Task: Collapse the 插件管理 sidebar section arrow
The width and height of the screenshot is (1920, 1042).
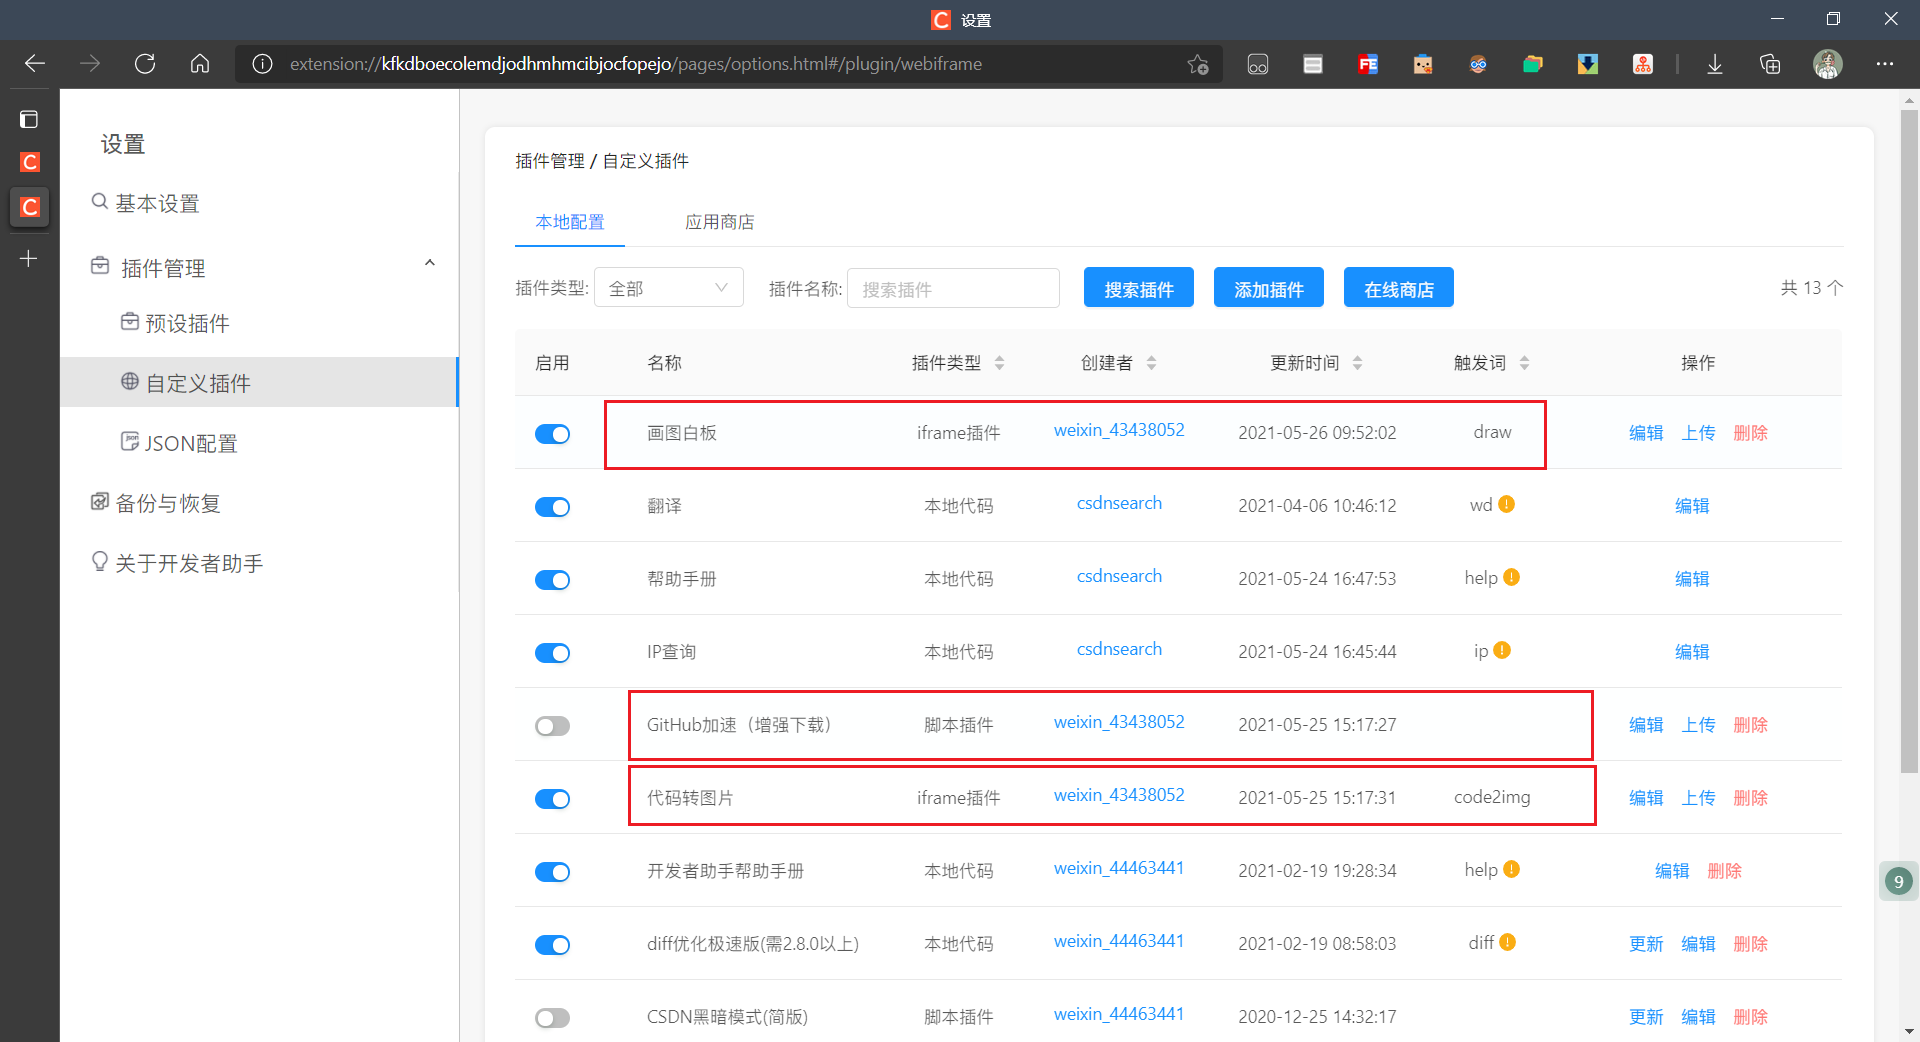Action: tap(430, 263)
